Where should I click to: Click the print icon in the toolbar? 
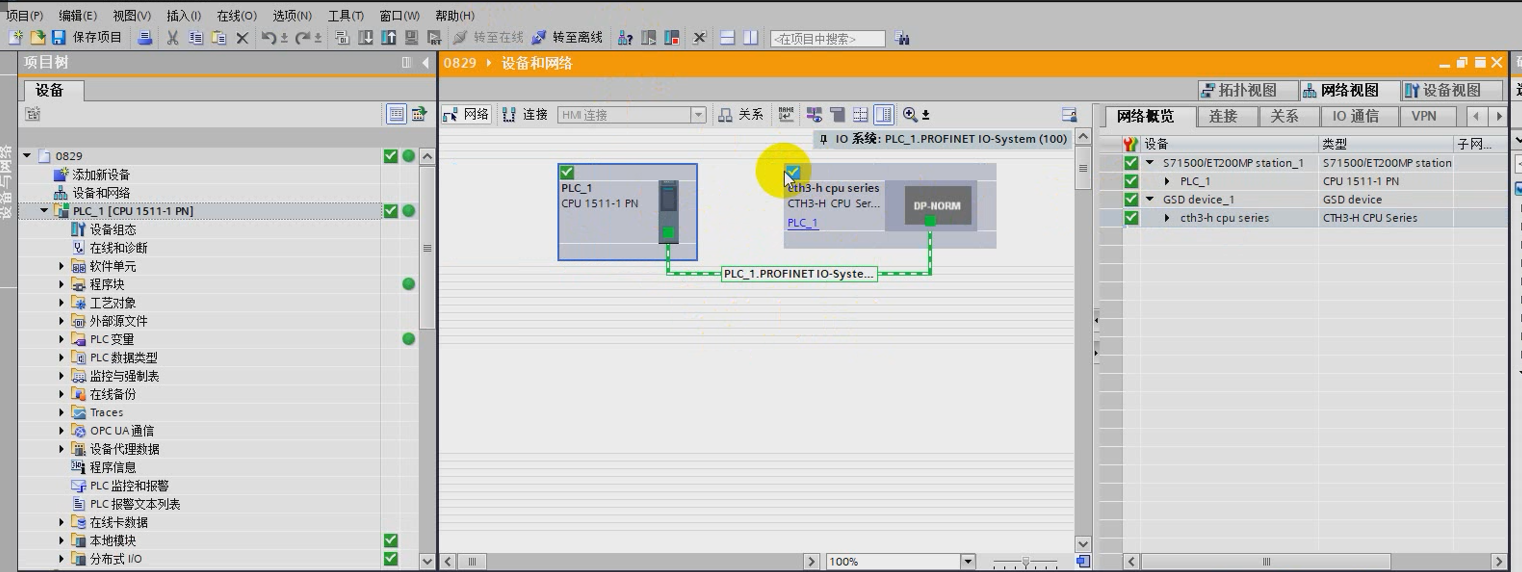coord(145,38)
